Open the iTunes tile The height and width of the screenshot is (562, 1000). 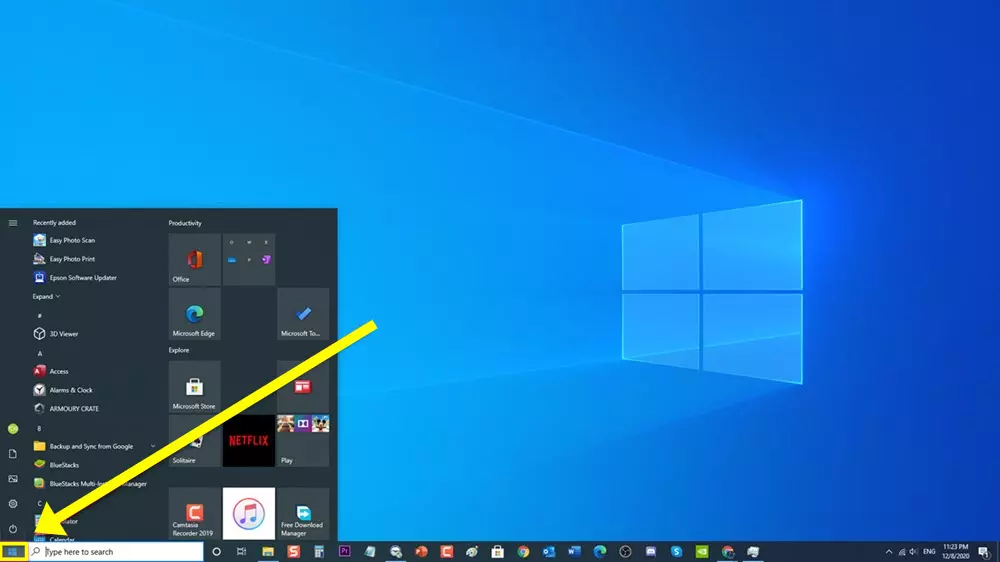[249, 514]
